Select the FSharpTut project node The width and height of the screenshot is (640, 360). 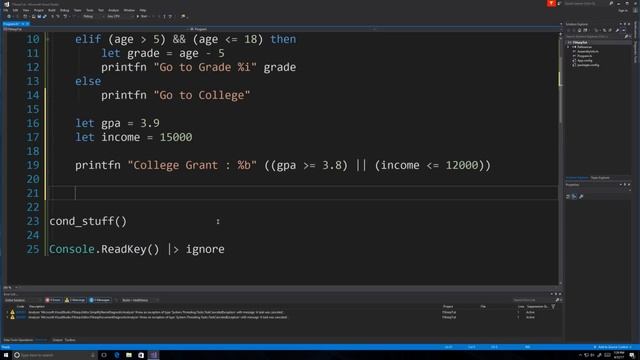[x=580, y=42]
